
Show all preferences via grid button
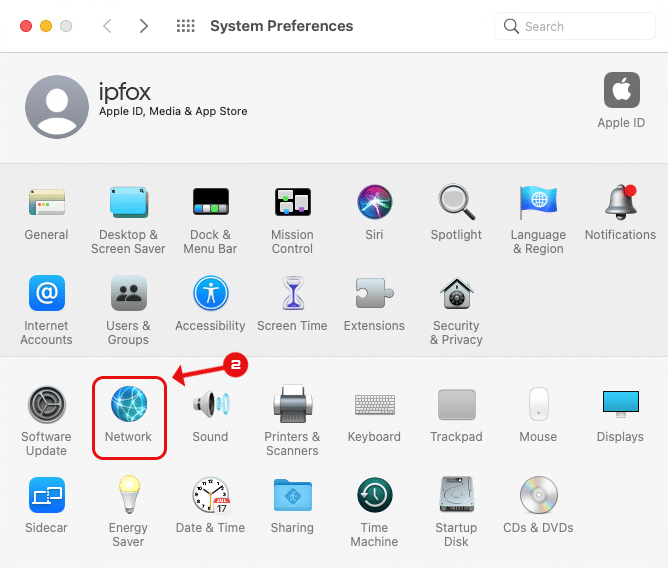[x=186, y=26]
